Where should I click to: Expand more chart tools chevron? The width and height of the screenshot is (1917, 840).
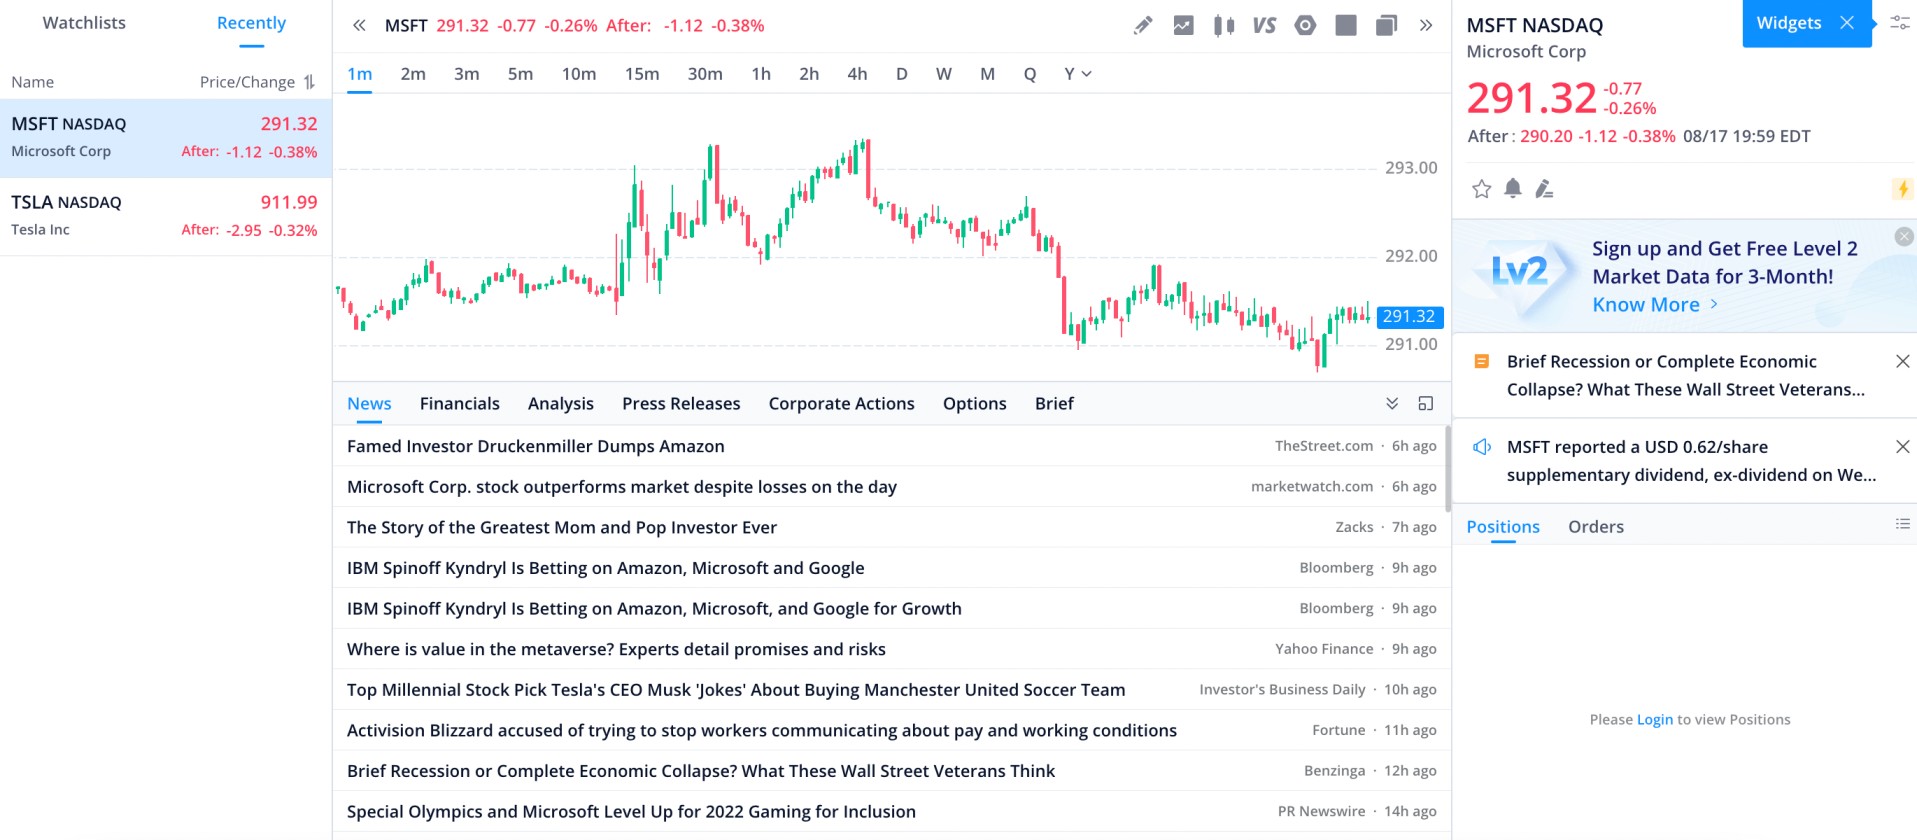[x=1426, y=26]
